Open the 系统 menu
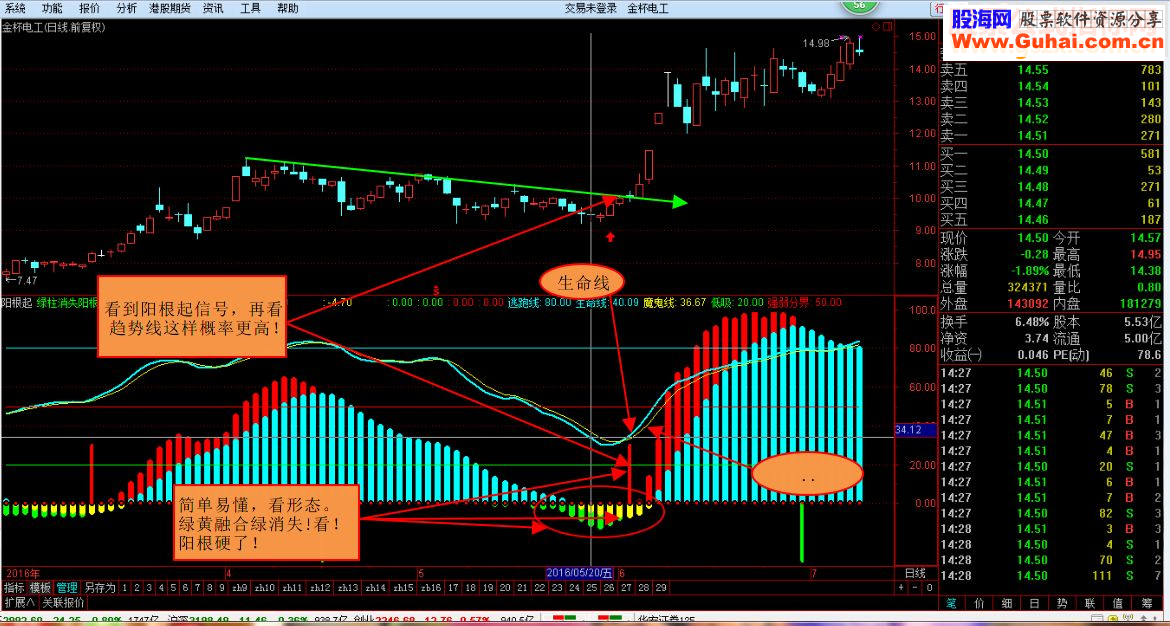The image size is (1170, 626). [x=14, y=8]
